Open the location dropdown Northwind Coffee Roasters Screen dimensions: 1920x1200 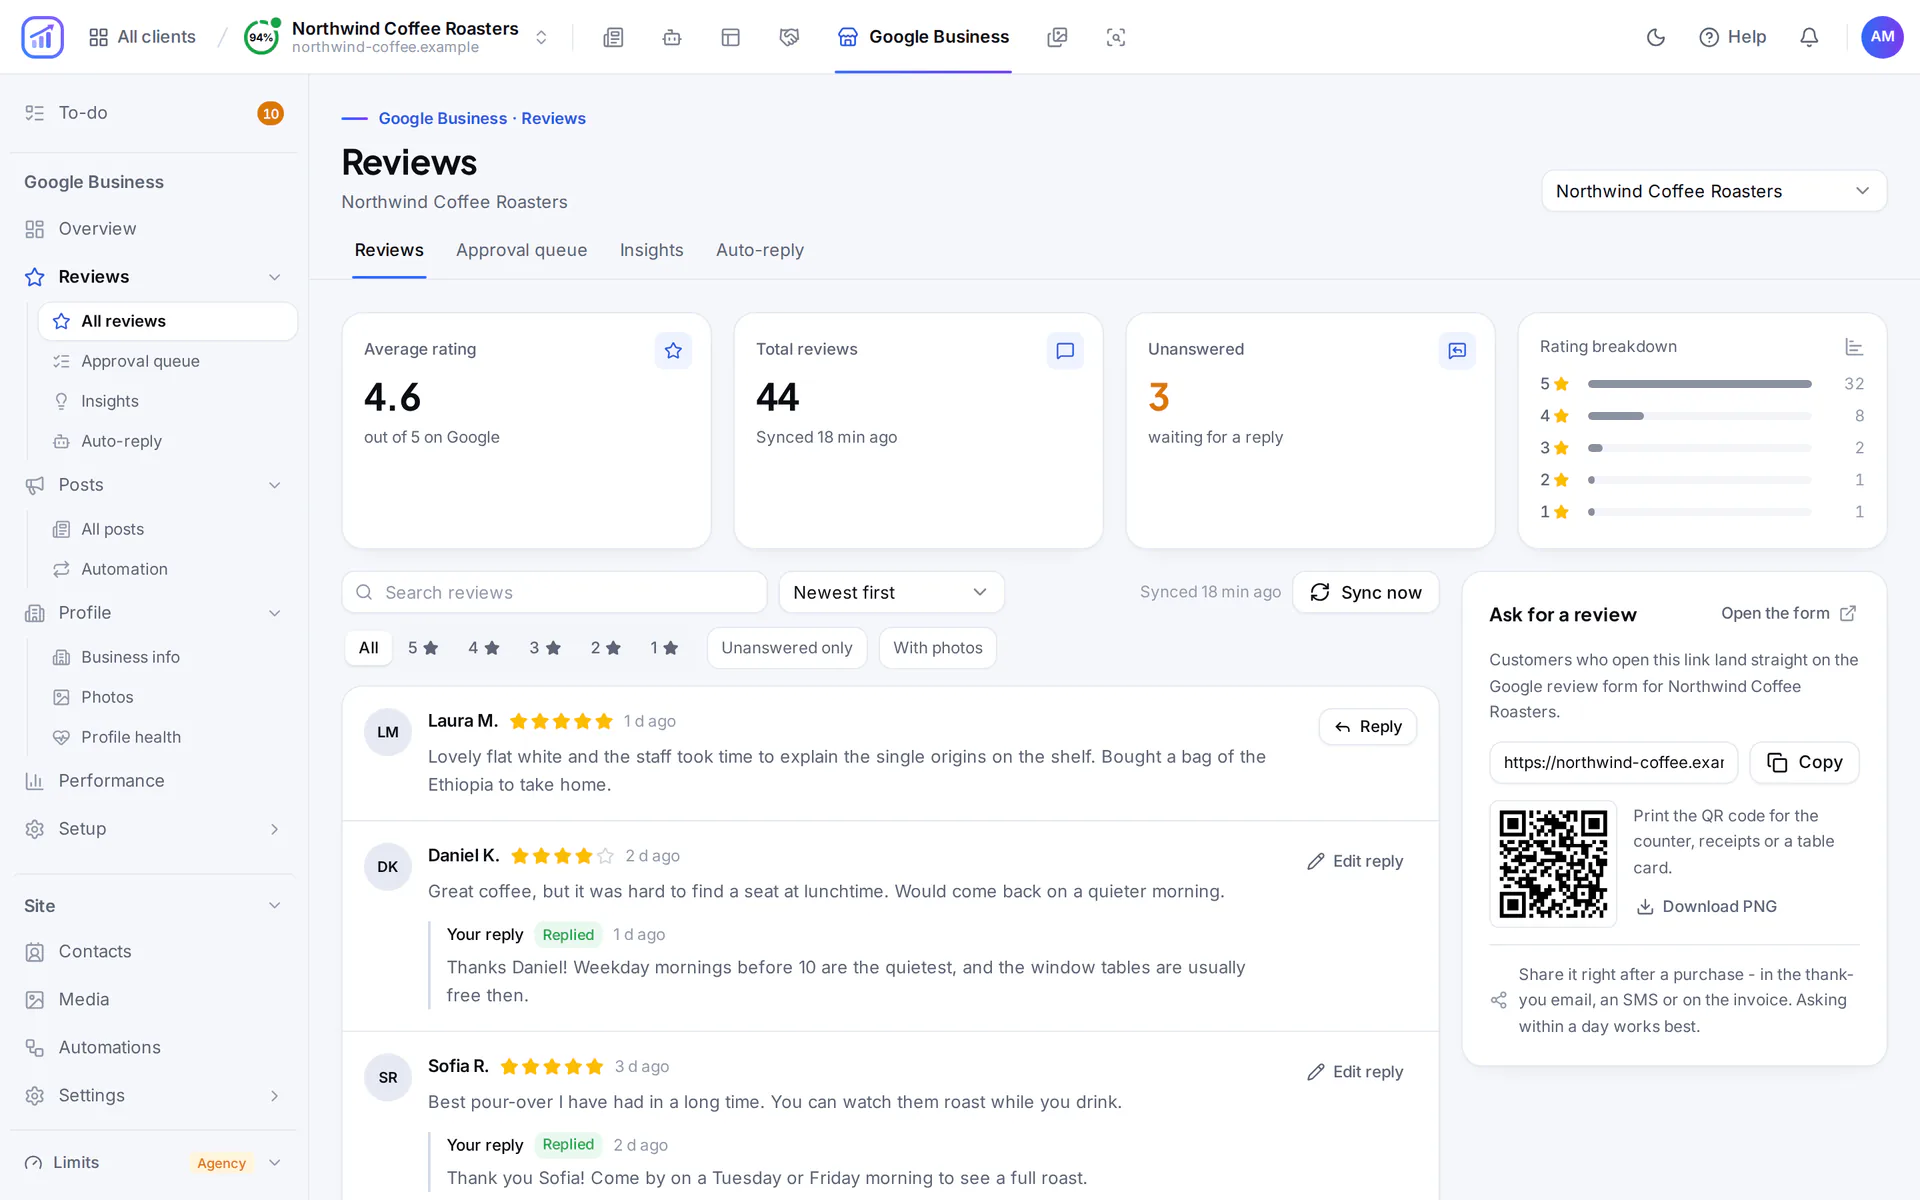[1714, 191]
